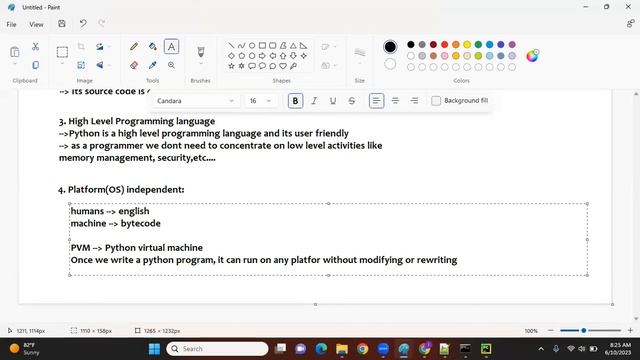This screenshot has height=360, width=640.
Task: Select the oval shape
Action: [x=252, y=46]
